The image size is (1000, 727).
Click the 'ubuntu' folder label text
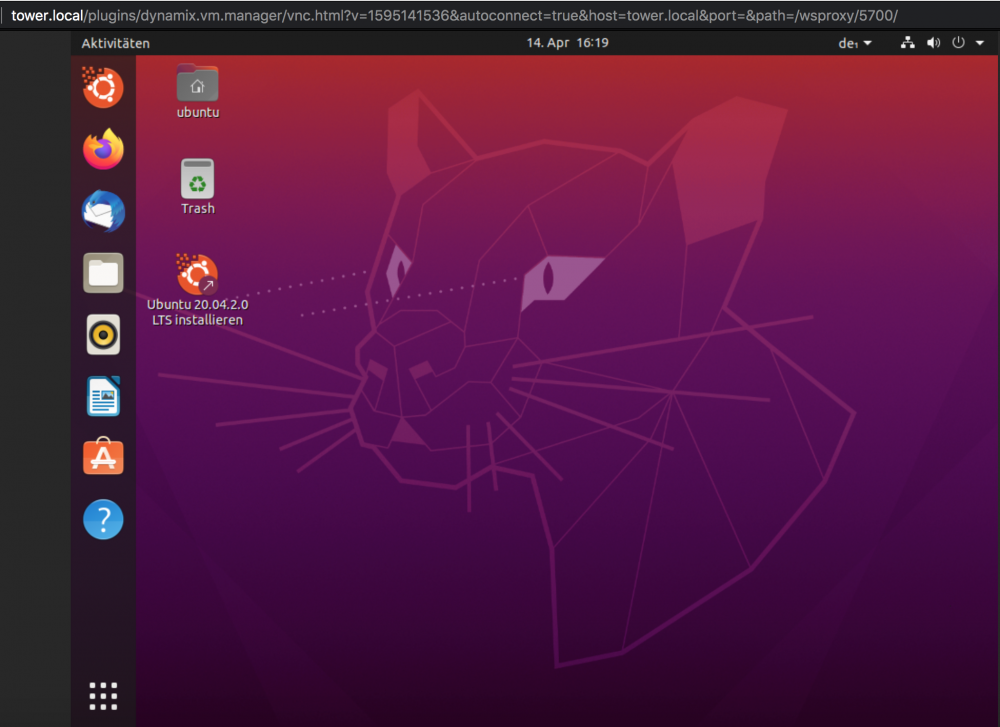[x=198, y=112]
